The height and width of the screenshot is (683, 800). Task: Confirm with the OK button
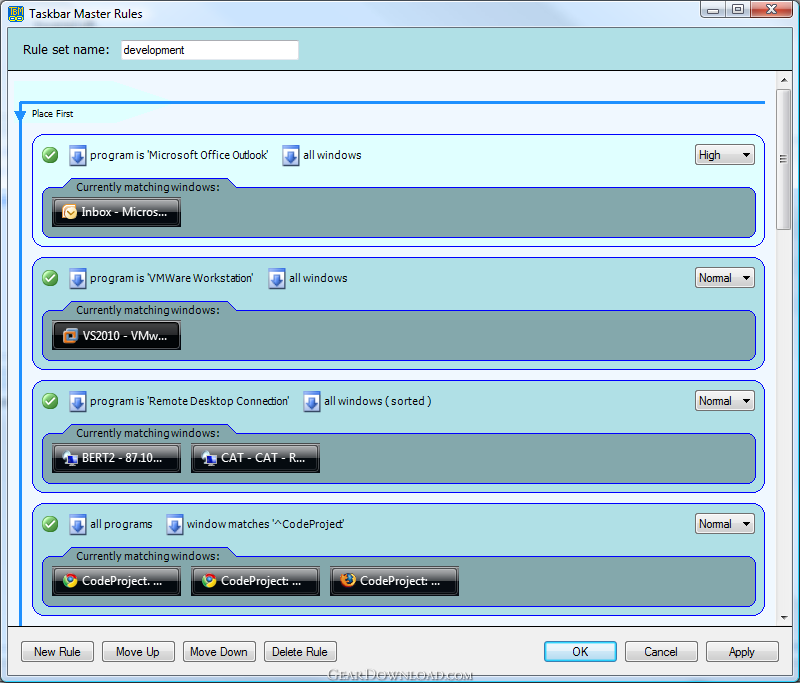580,652
